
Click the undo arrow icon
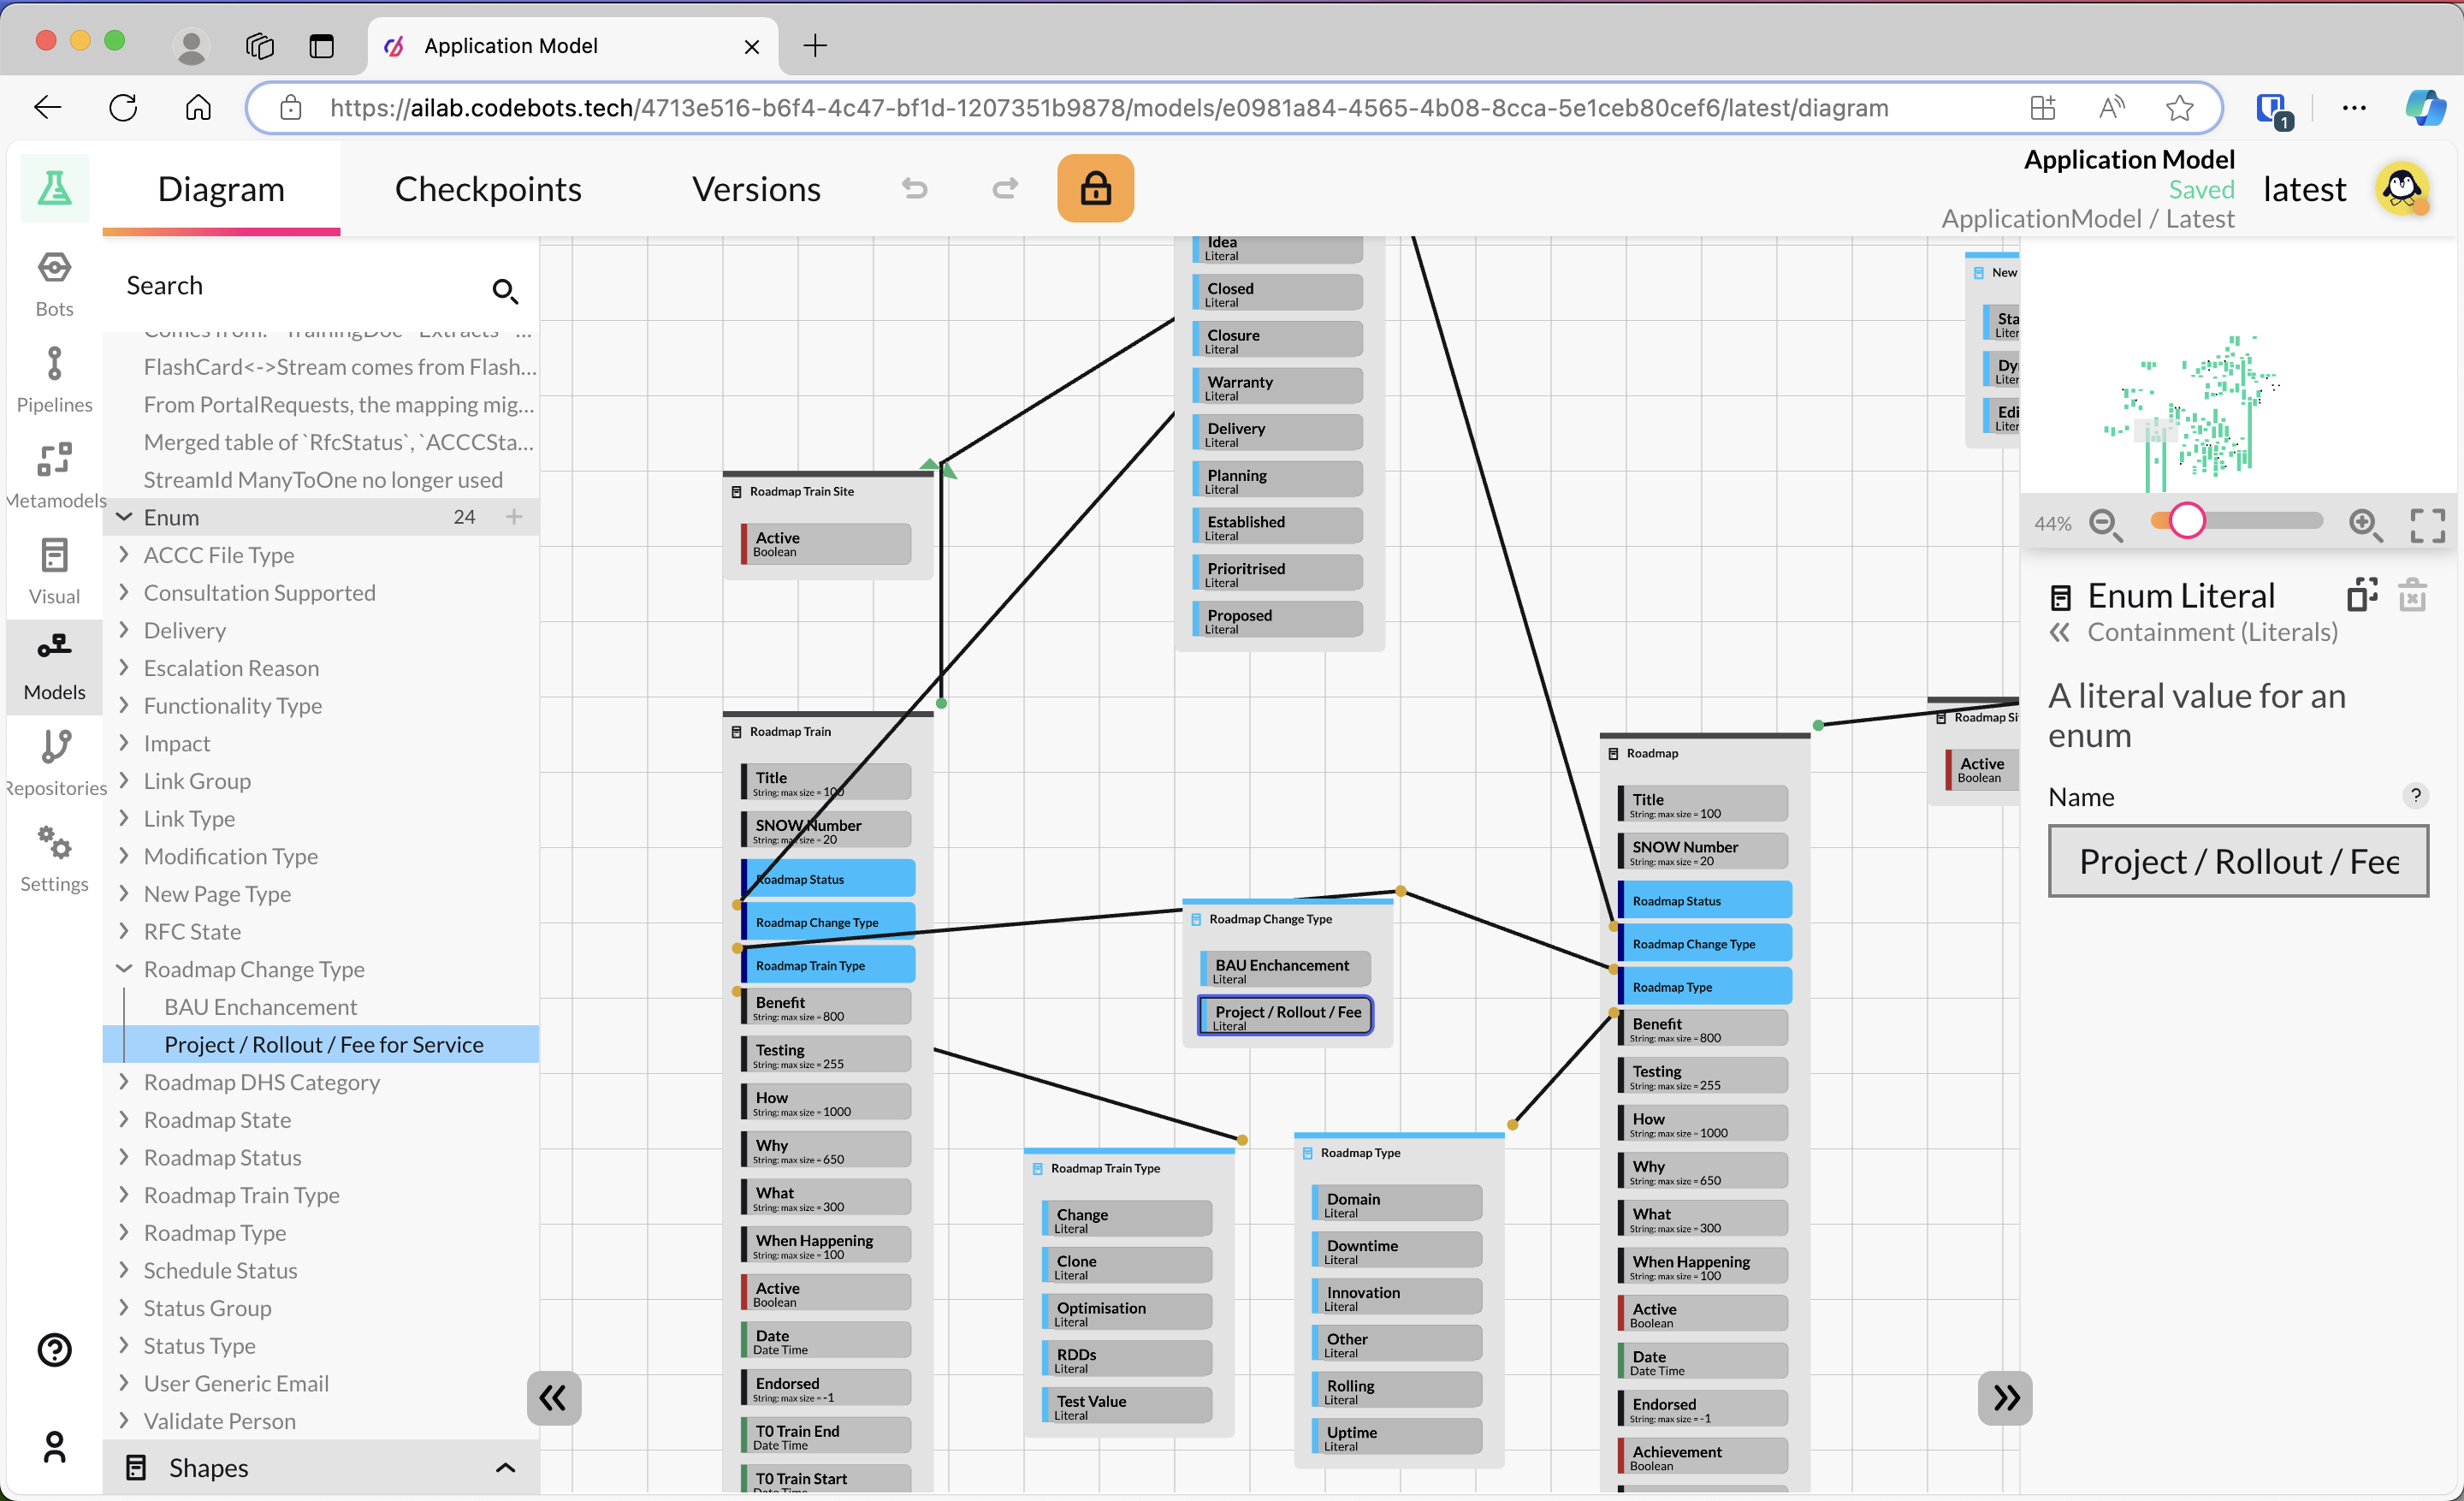coord(914,188)
